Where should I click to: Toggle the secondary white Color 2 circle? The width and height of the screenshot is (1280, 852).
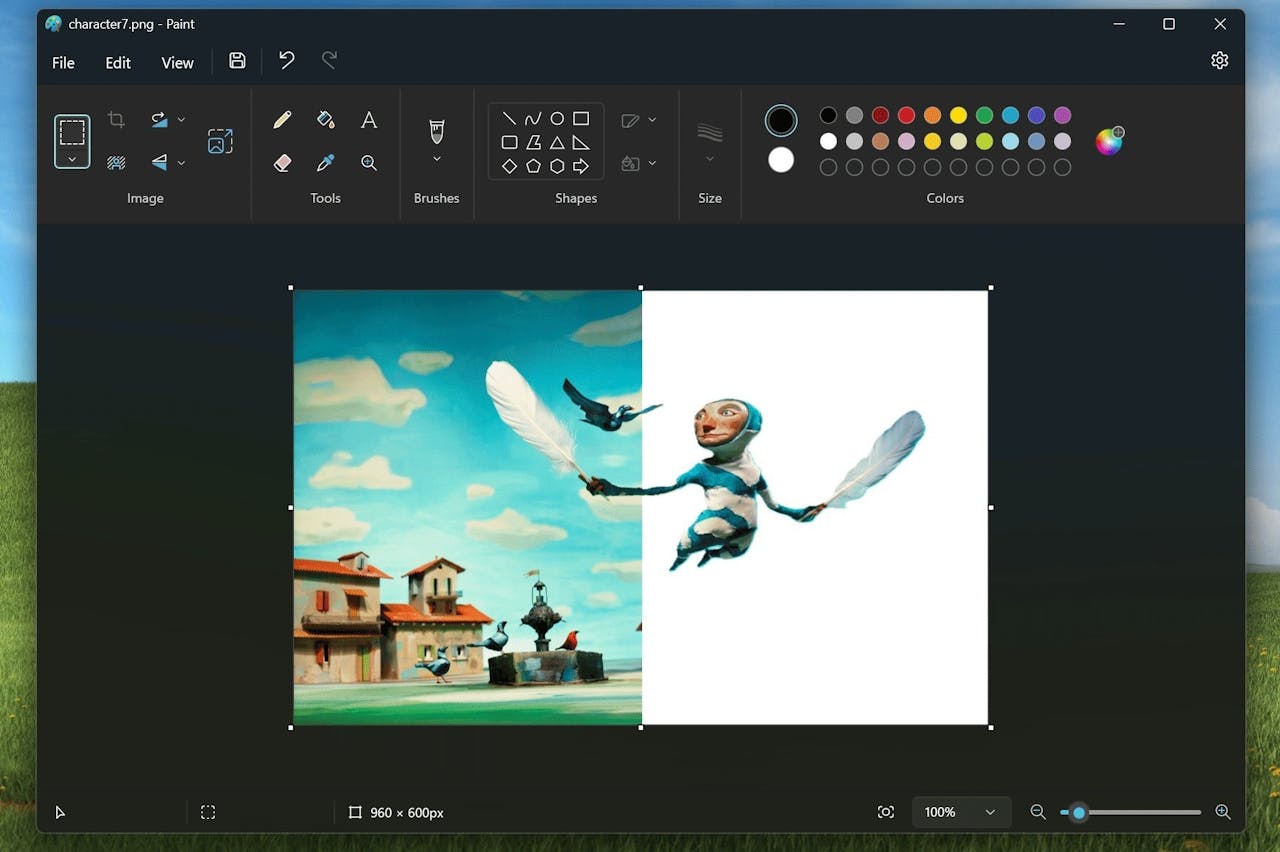coord(781,160)
